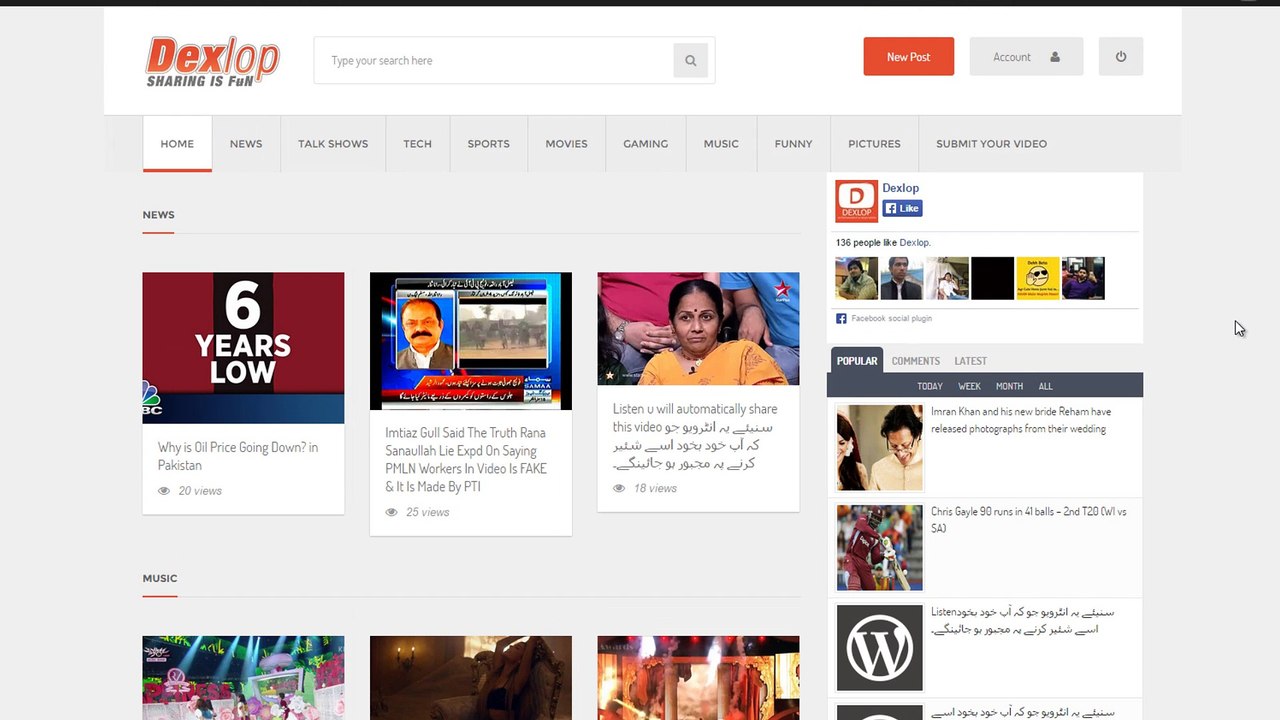Open the Listen Urdu post in Popular list
Viewport: 1280px width, 720px height.
point(1022,620)
